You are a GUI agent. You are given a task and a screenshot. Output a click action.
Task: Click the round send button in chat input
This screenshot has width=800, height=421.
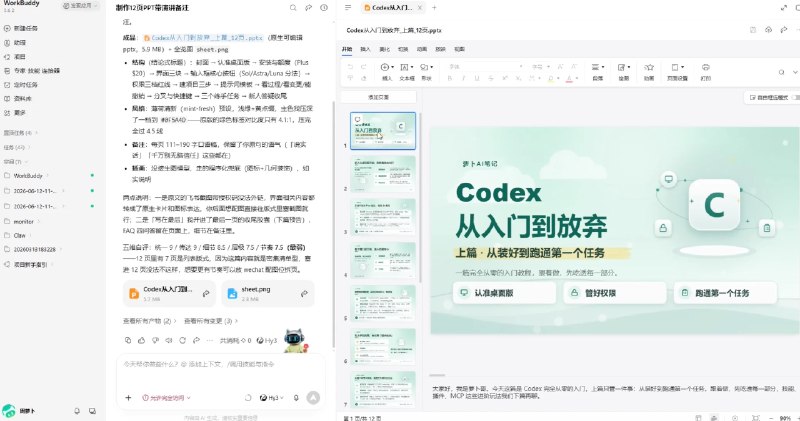[313, 398]
